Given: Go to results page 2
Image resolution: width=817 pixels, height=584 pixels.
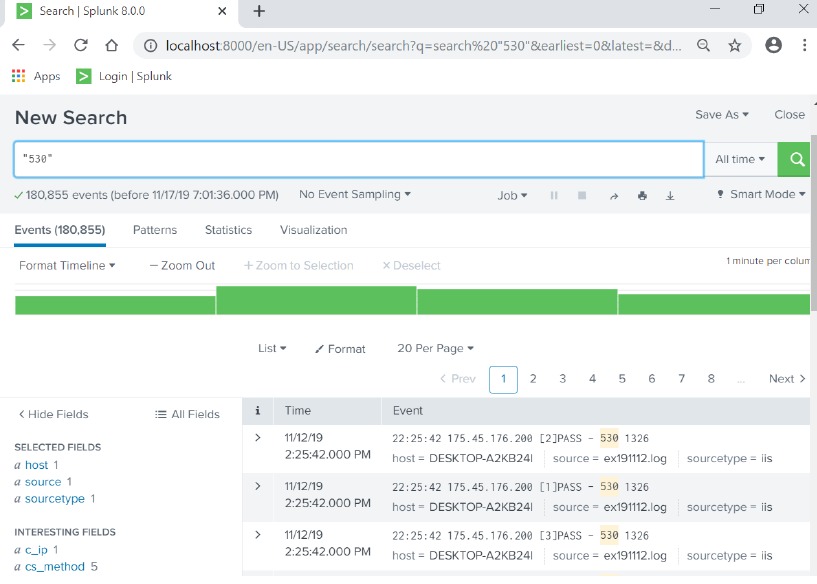Looking at the screenshot, I should coord(533,379).
